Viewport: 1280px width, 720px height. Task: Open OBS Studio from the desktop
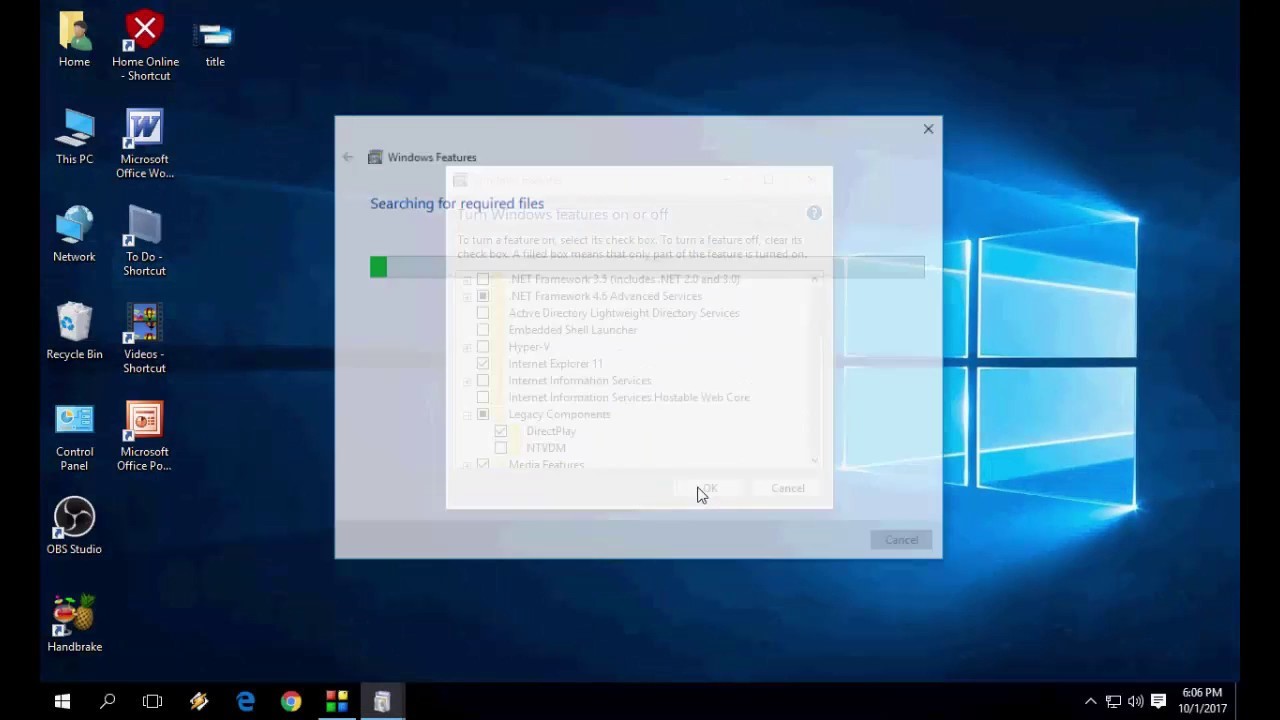pyautogui.click(x=74, y=525)
